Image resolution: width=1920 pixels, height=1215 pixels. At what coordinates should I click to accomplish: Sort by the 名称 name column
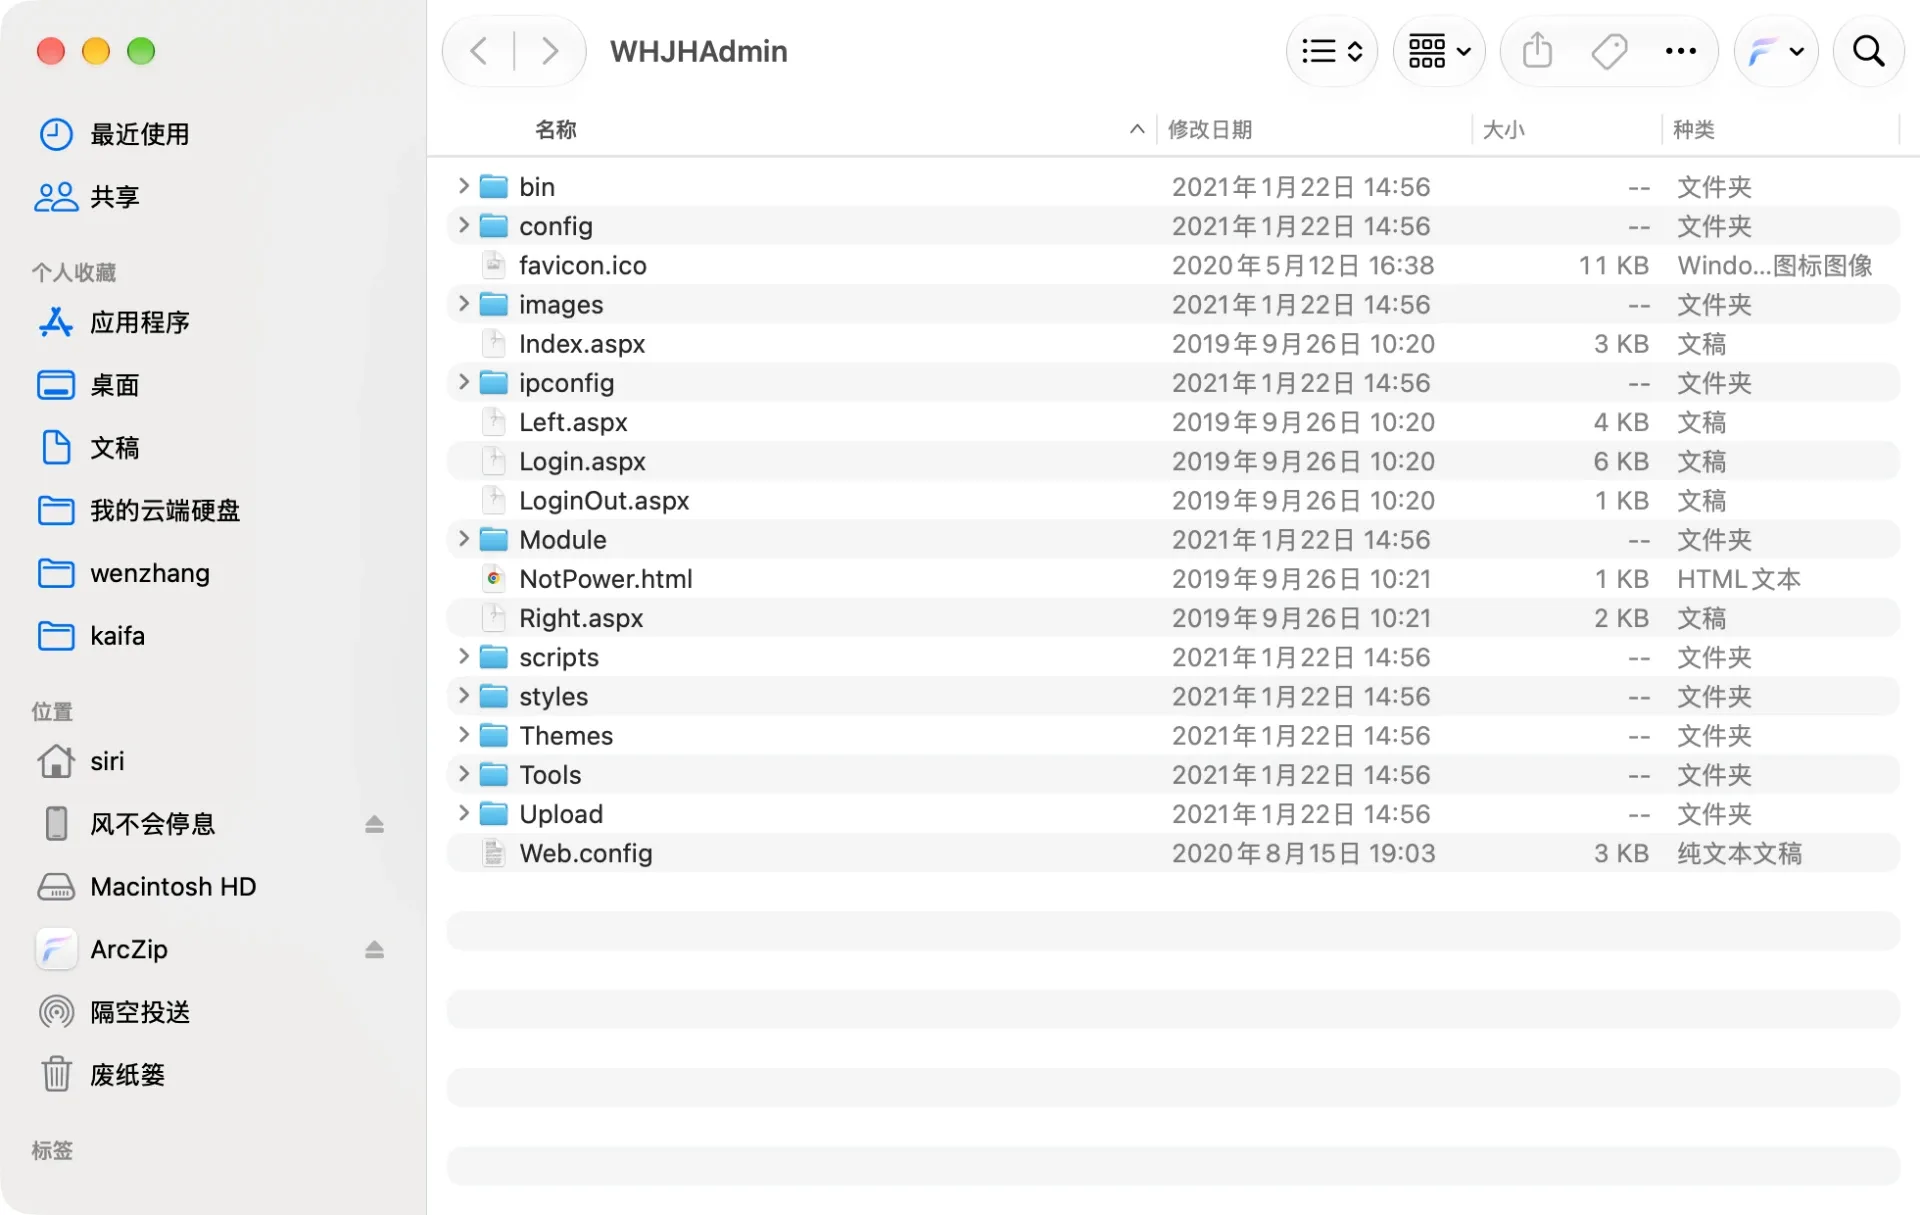pyautogui.click(x=555, y=129)
